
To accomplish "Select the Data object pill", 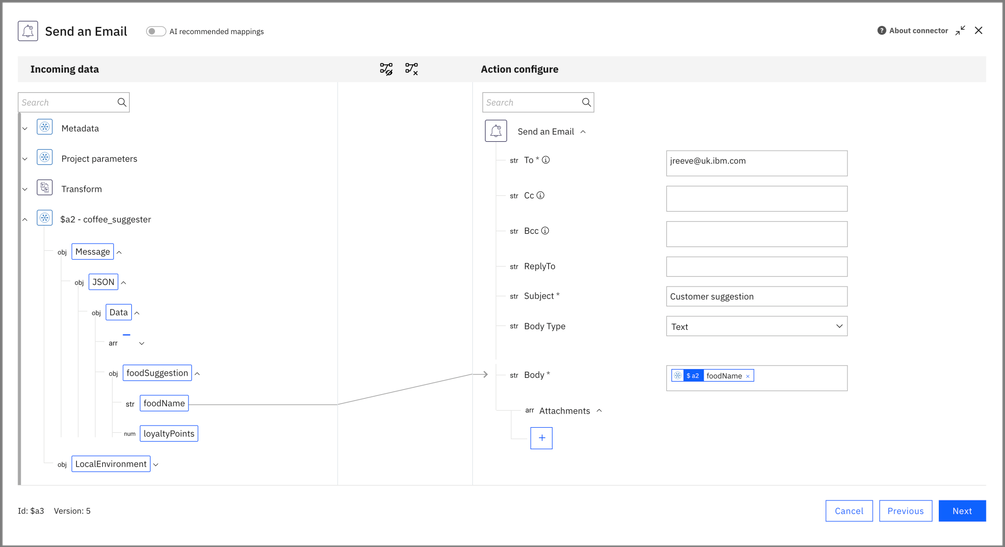I will (119, 312).
